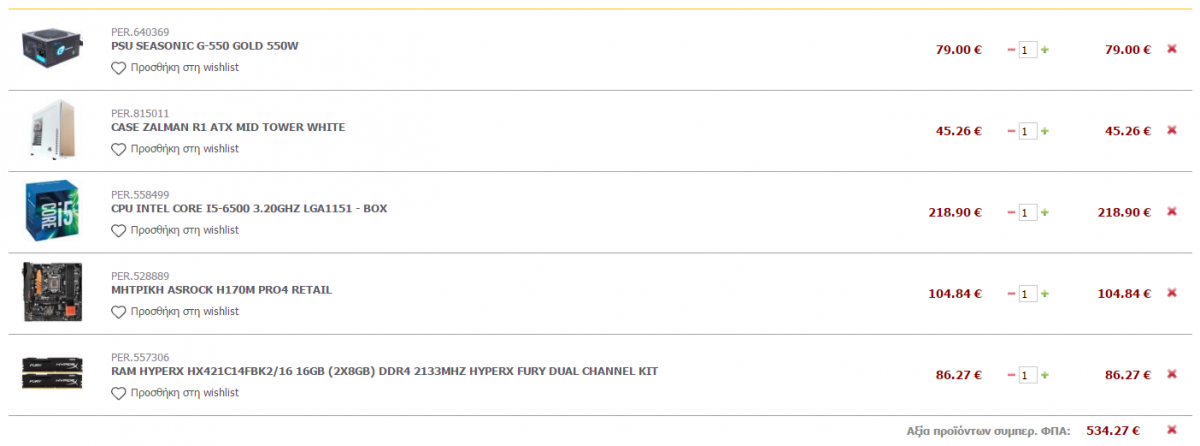The width and height of the screenshot is (1200, 446).
Task: Add Zalman R1 case to wishlist
Action: pos(175,149)
